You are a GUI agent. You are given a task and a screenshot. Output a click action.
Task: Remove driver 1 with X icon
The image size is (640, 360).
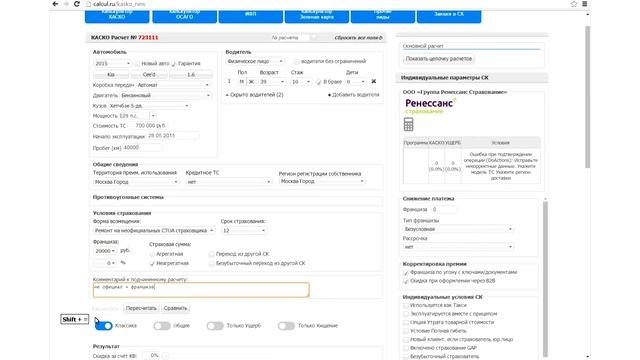click(373, 82)
